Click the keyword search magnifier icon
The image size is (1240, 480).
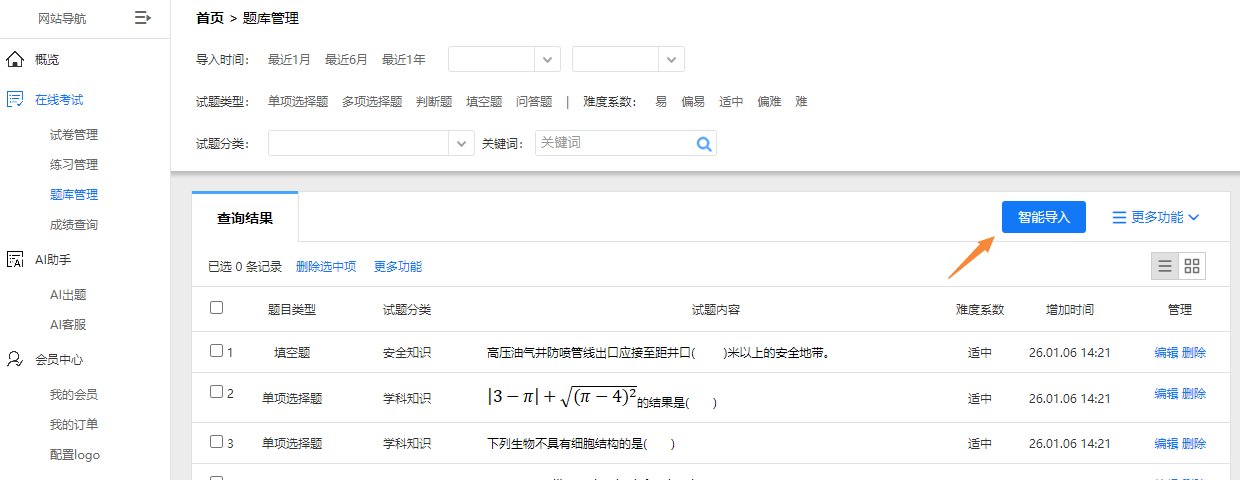coord(704,143)
